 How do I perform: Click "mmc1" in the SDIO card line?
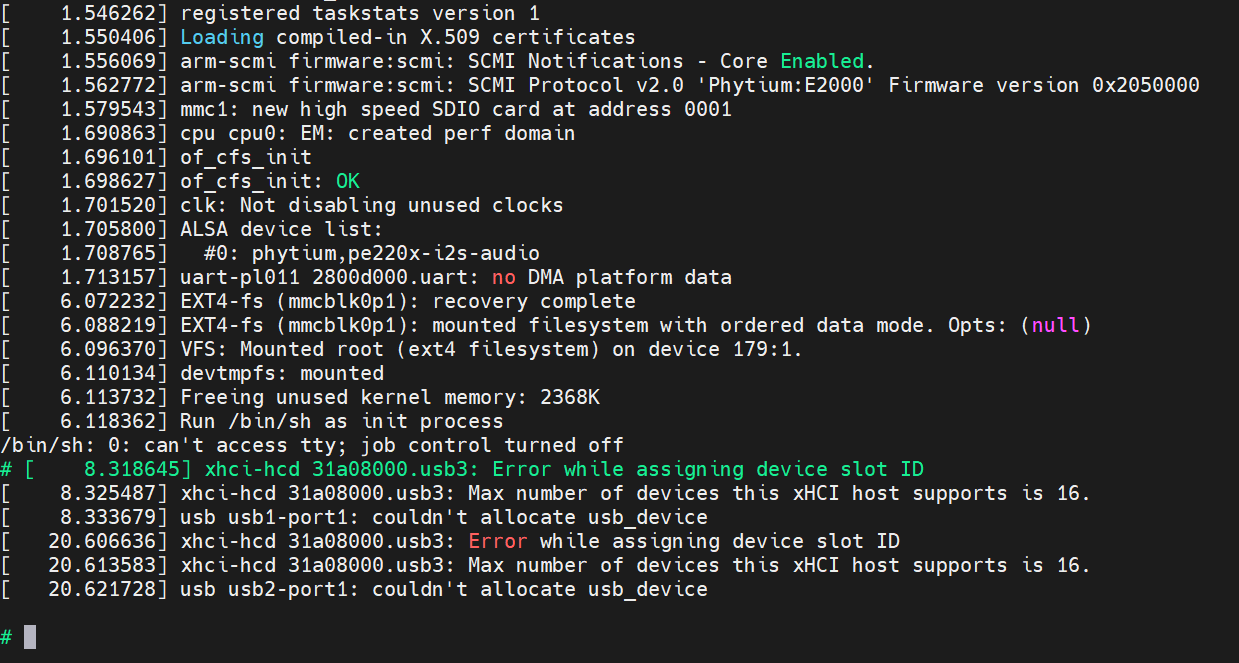pos(203,109)
